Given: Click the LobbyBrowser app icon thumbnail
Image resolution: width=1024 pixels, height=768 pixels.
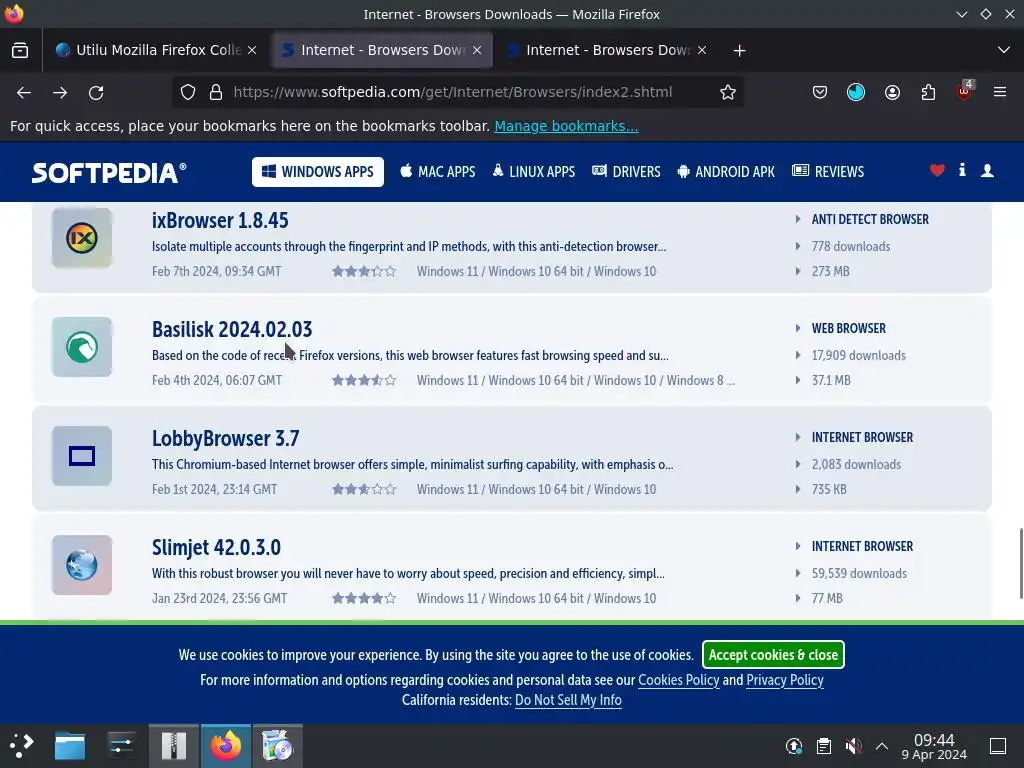Looking at the screenshot, I should click(x=82, y=456).
